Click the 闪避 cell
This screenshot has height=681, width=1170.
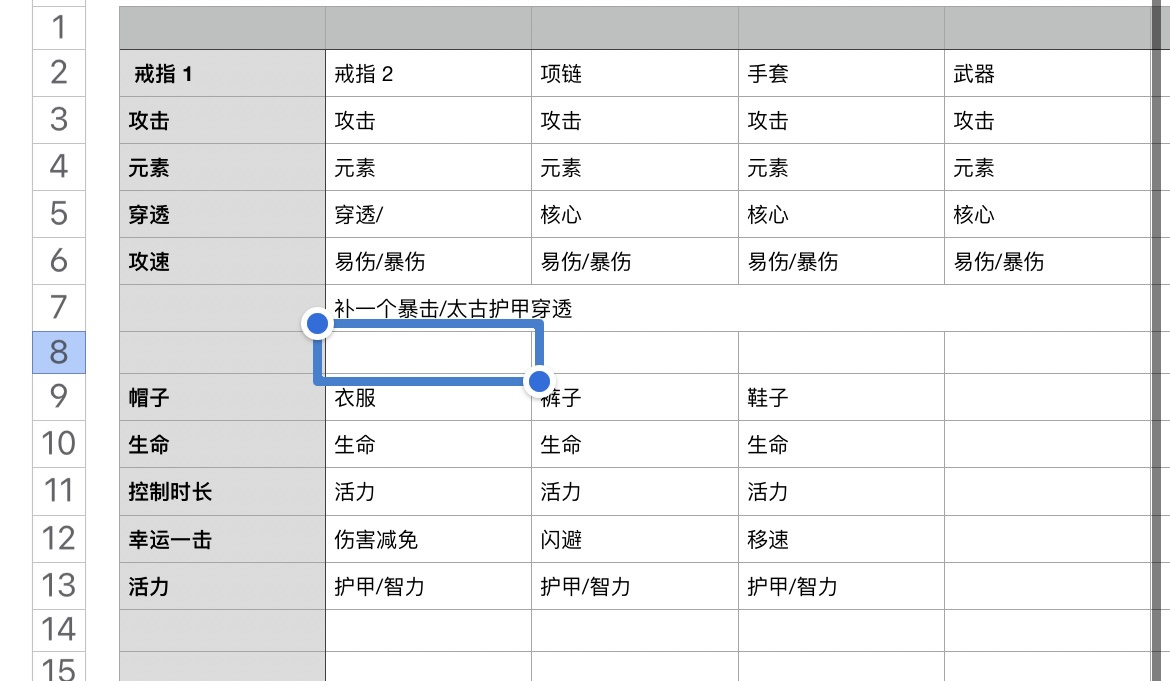[635, 539]
